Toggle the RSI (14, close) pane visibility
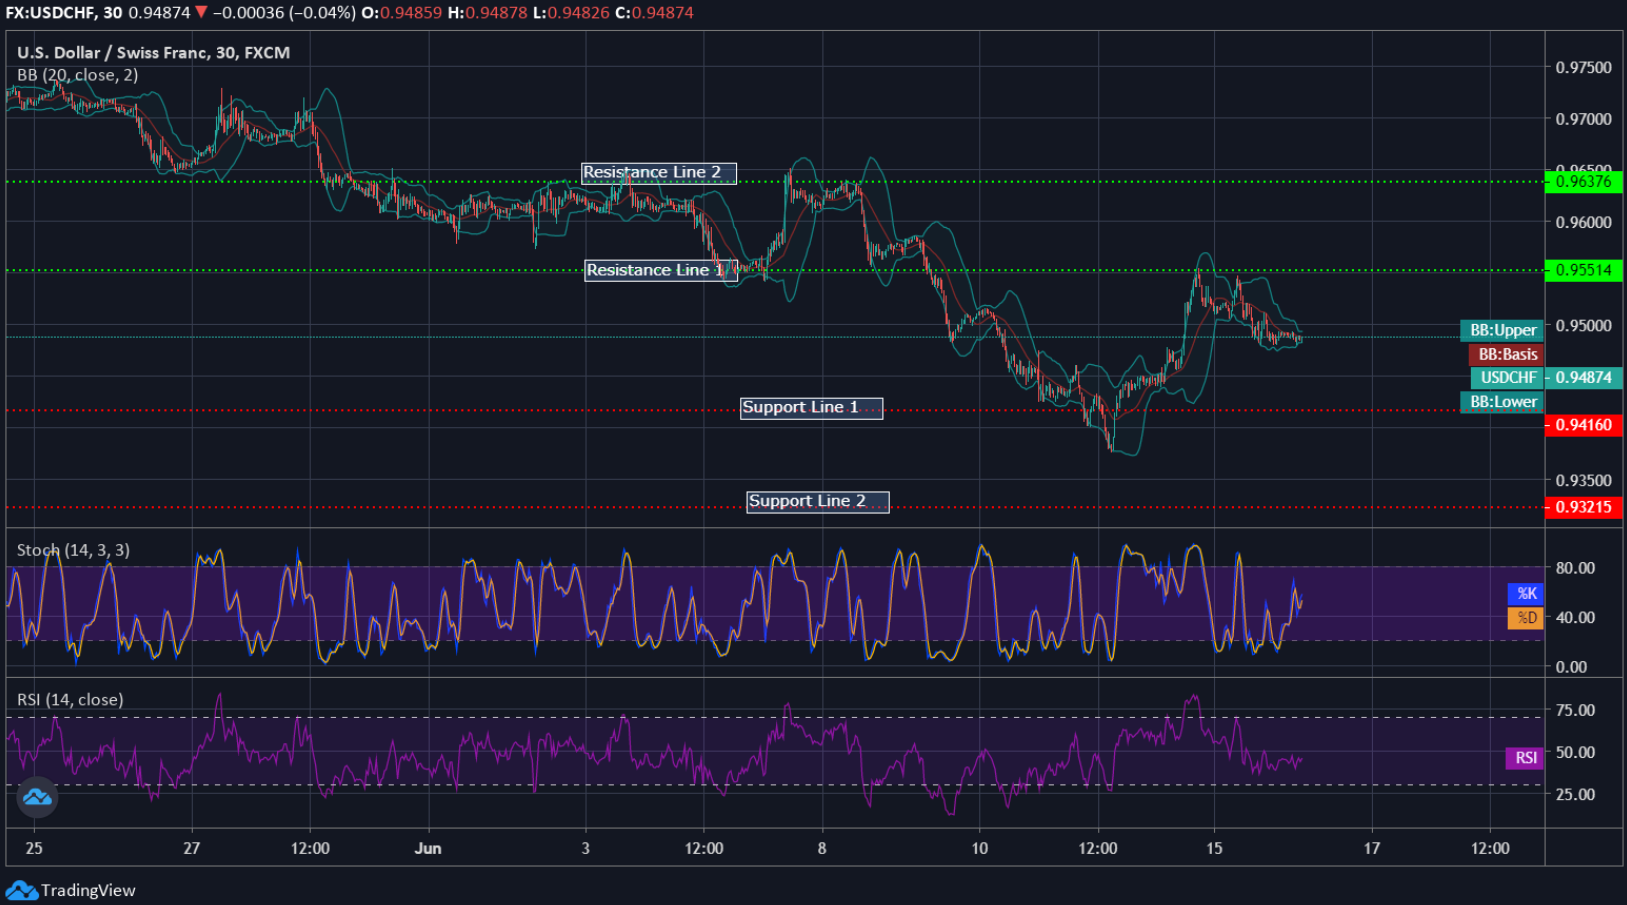This screenshot has height=905, width=1627. point(70,700)
